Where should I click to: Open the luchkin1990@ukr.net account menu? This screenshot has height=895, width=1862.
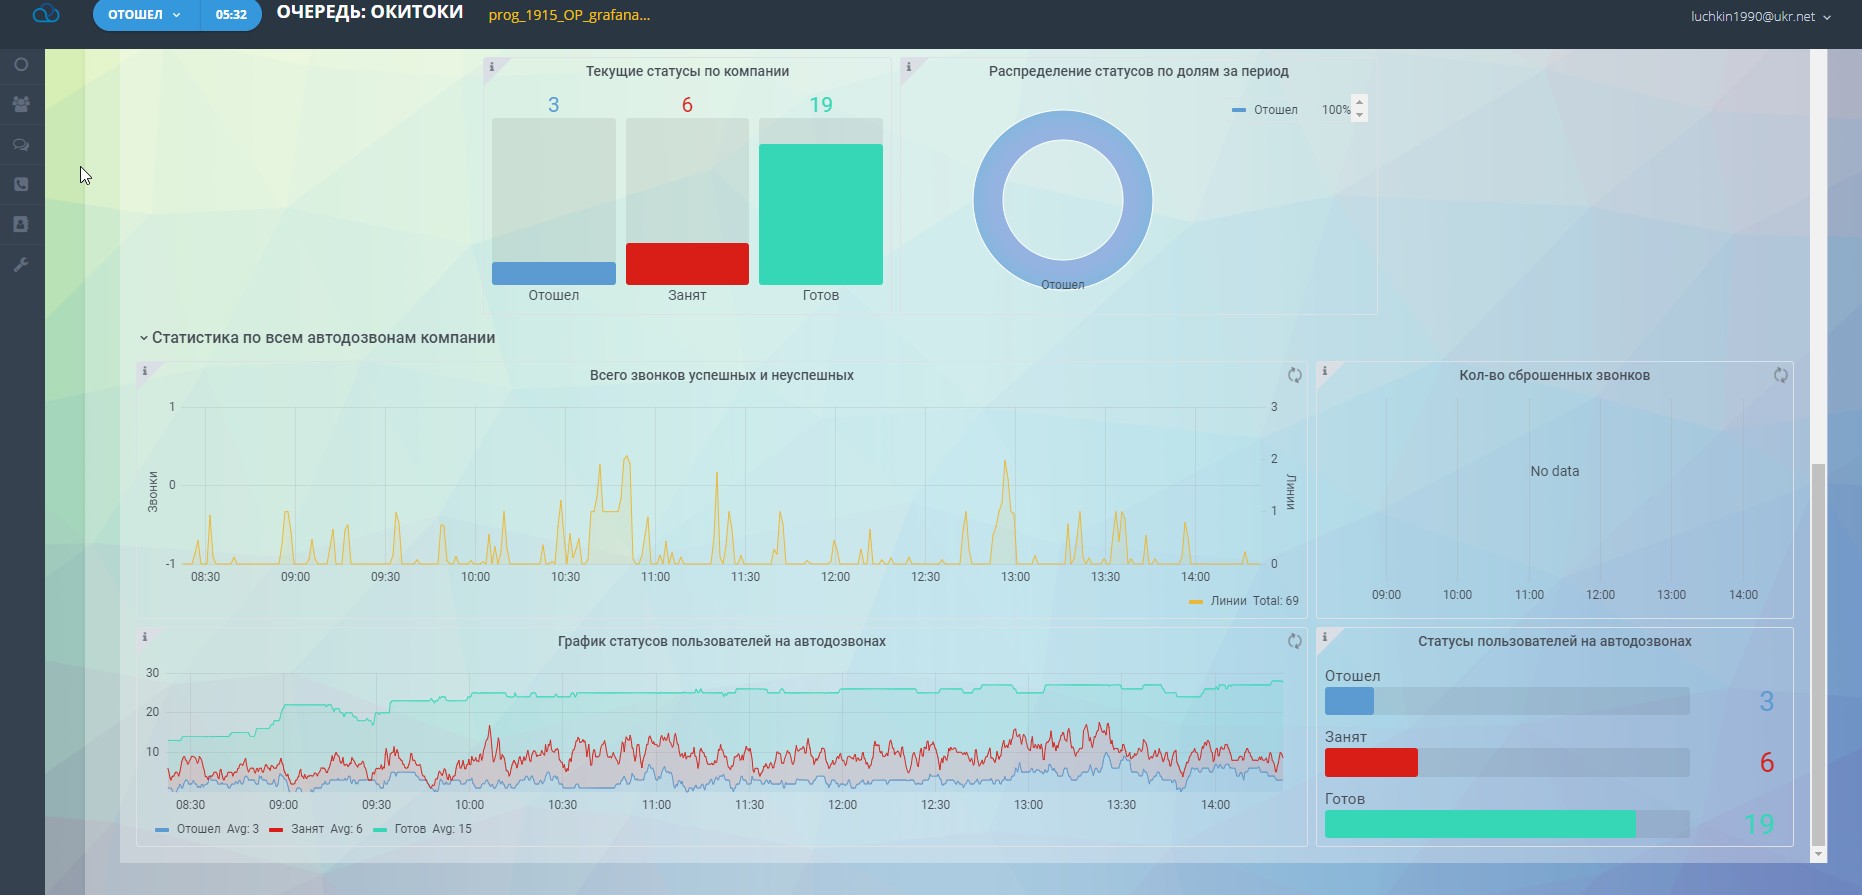click(x=1760, y=17)
